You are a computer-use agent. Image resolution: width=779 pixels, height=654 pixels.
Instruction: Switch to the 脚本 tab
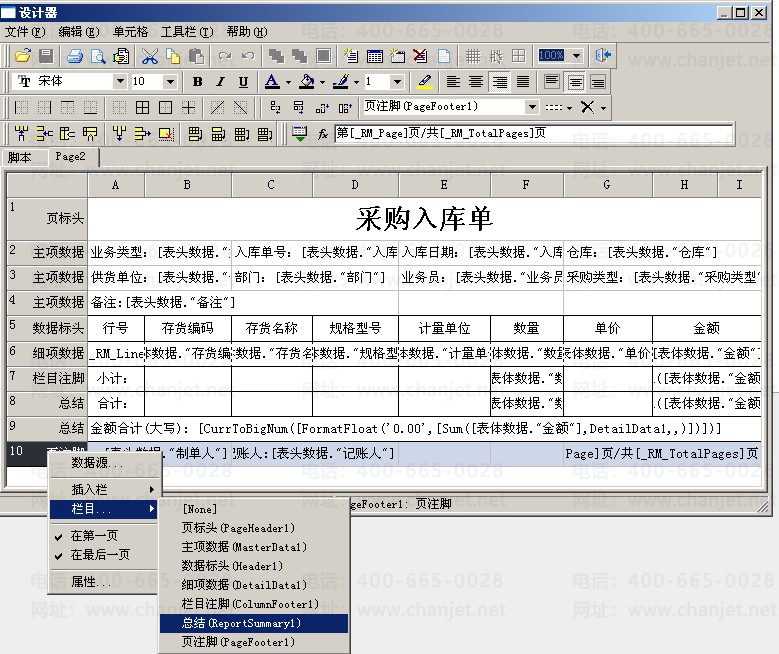20,157
